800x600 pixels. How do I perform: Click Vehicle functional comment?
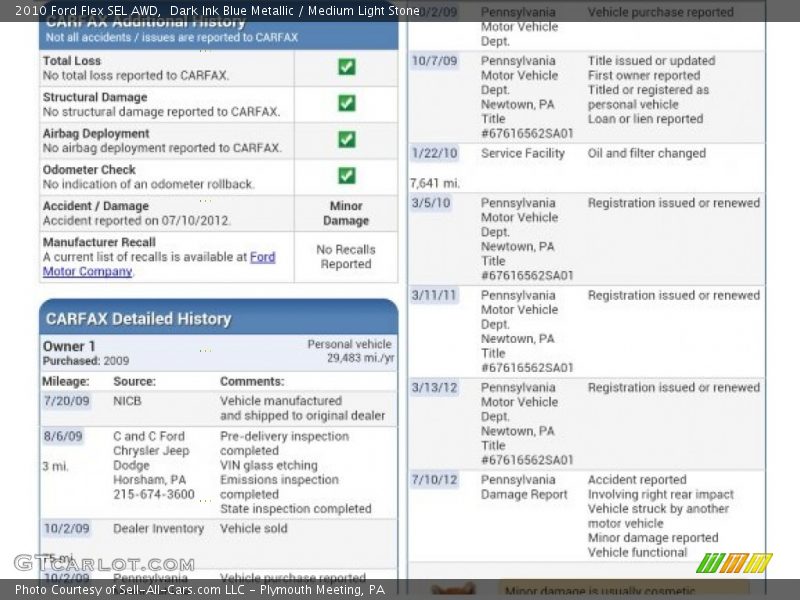637,553
